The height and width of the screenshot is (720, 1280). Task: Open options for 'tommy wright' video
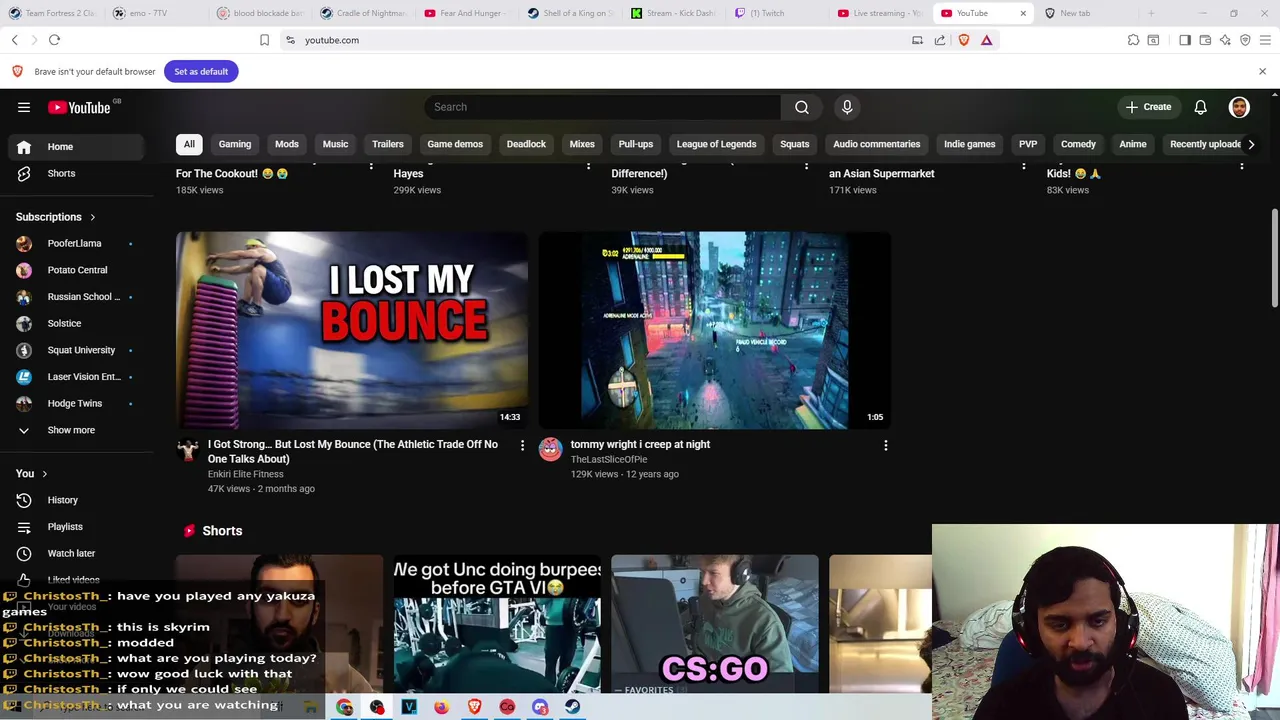[885, 445]
